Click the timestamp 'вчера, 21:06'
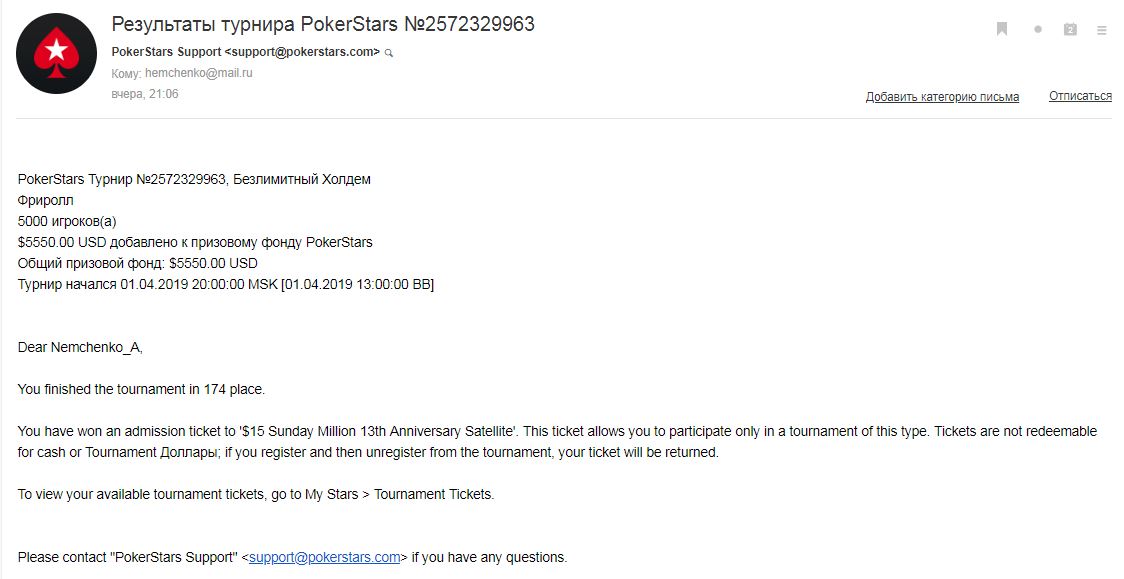 [x=145, y=94]
